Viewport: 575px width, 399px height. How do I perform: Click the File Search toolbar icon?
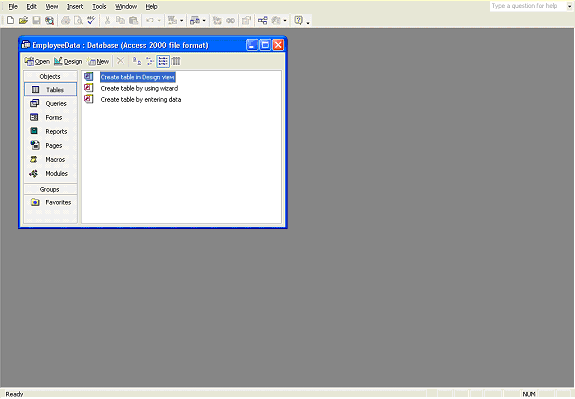tap(49, 21)
